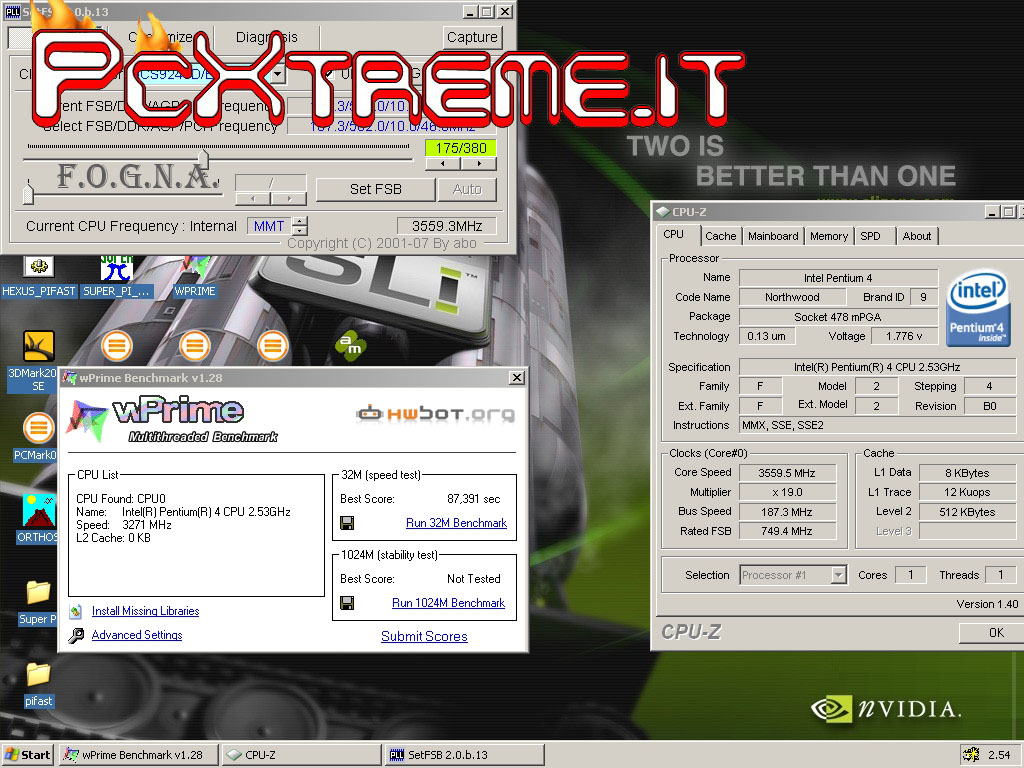Switch to the SPD tab in CPU-Z

870,236
